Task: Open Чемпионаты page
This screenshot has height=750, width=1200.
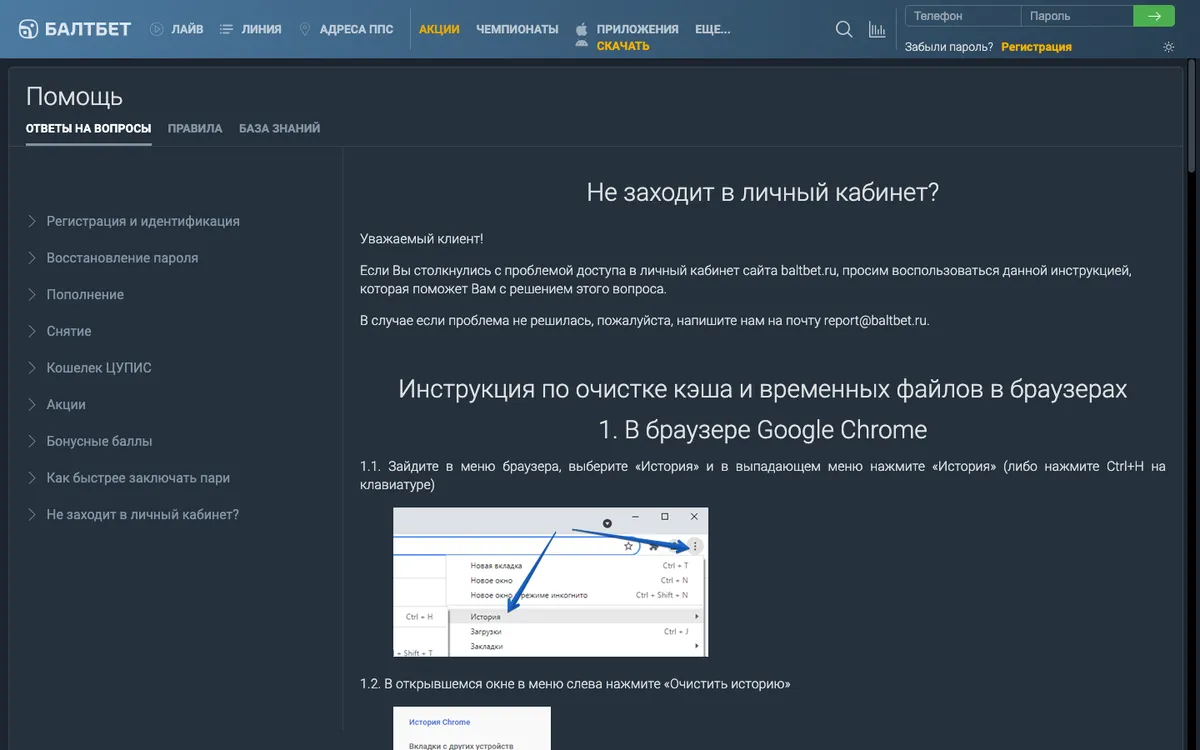Action: click(x=517, y=29)
